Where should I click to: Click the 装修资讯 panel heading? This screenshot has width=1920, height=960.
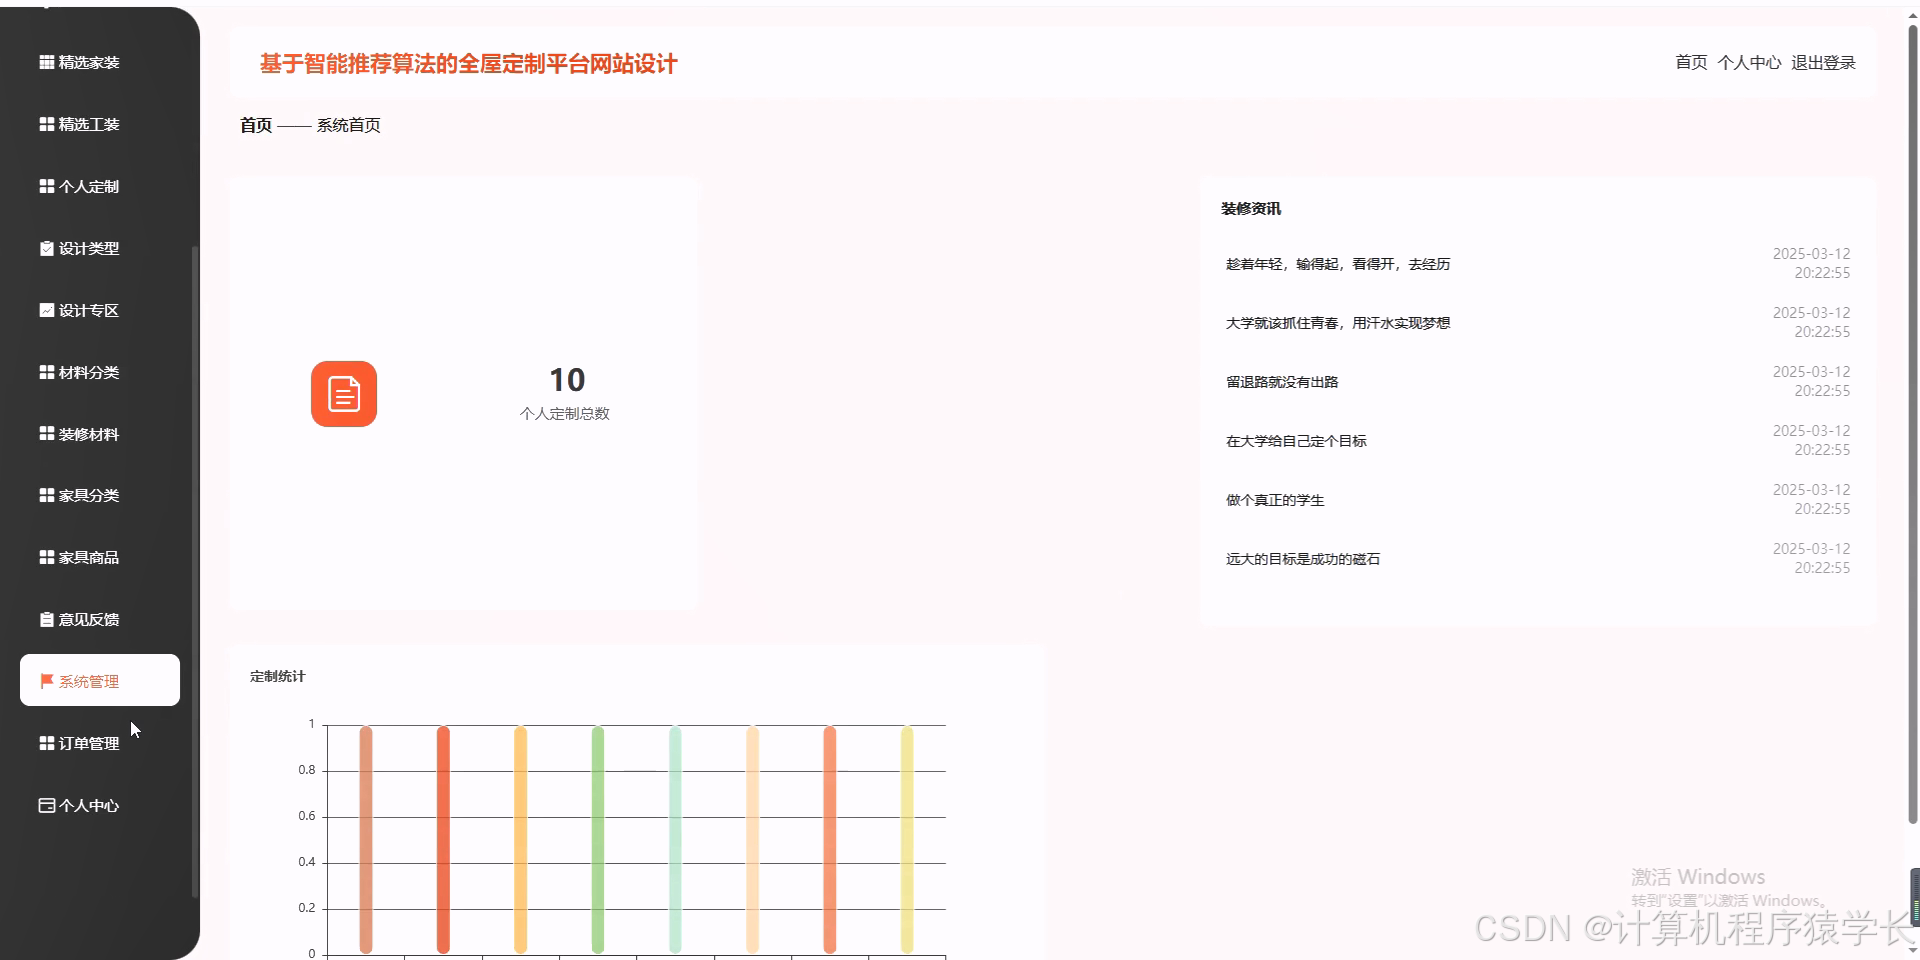pos(1251,208)
